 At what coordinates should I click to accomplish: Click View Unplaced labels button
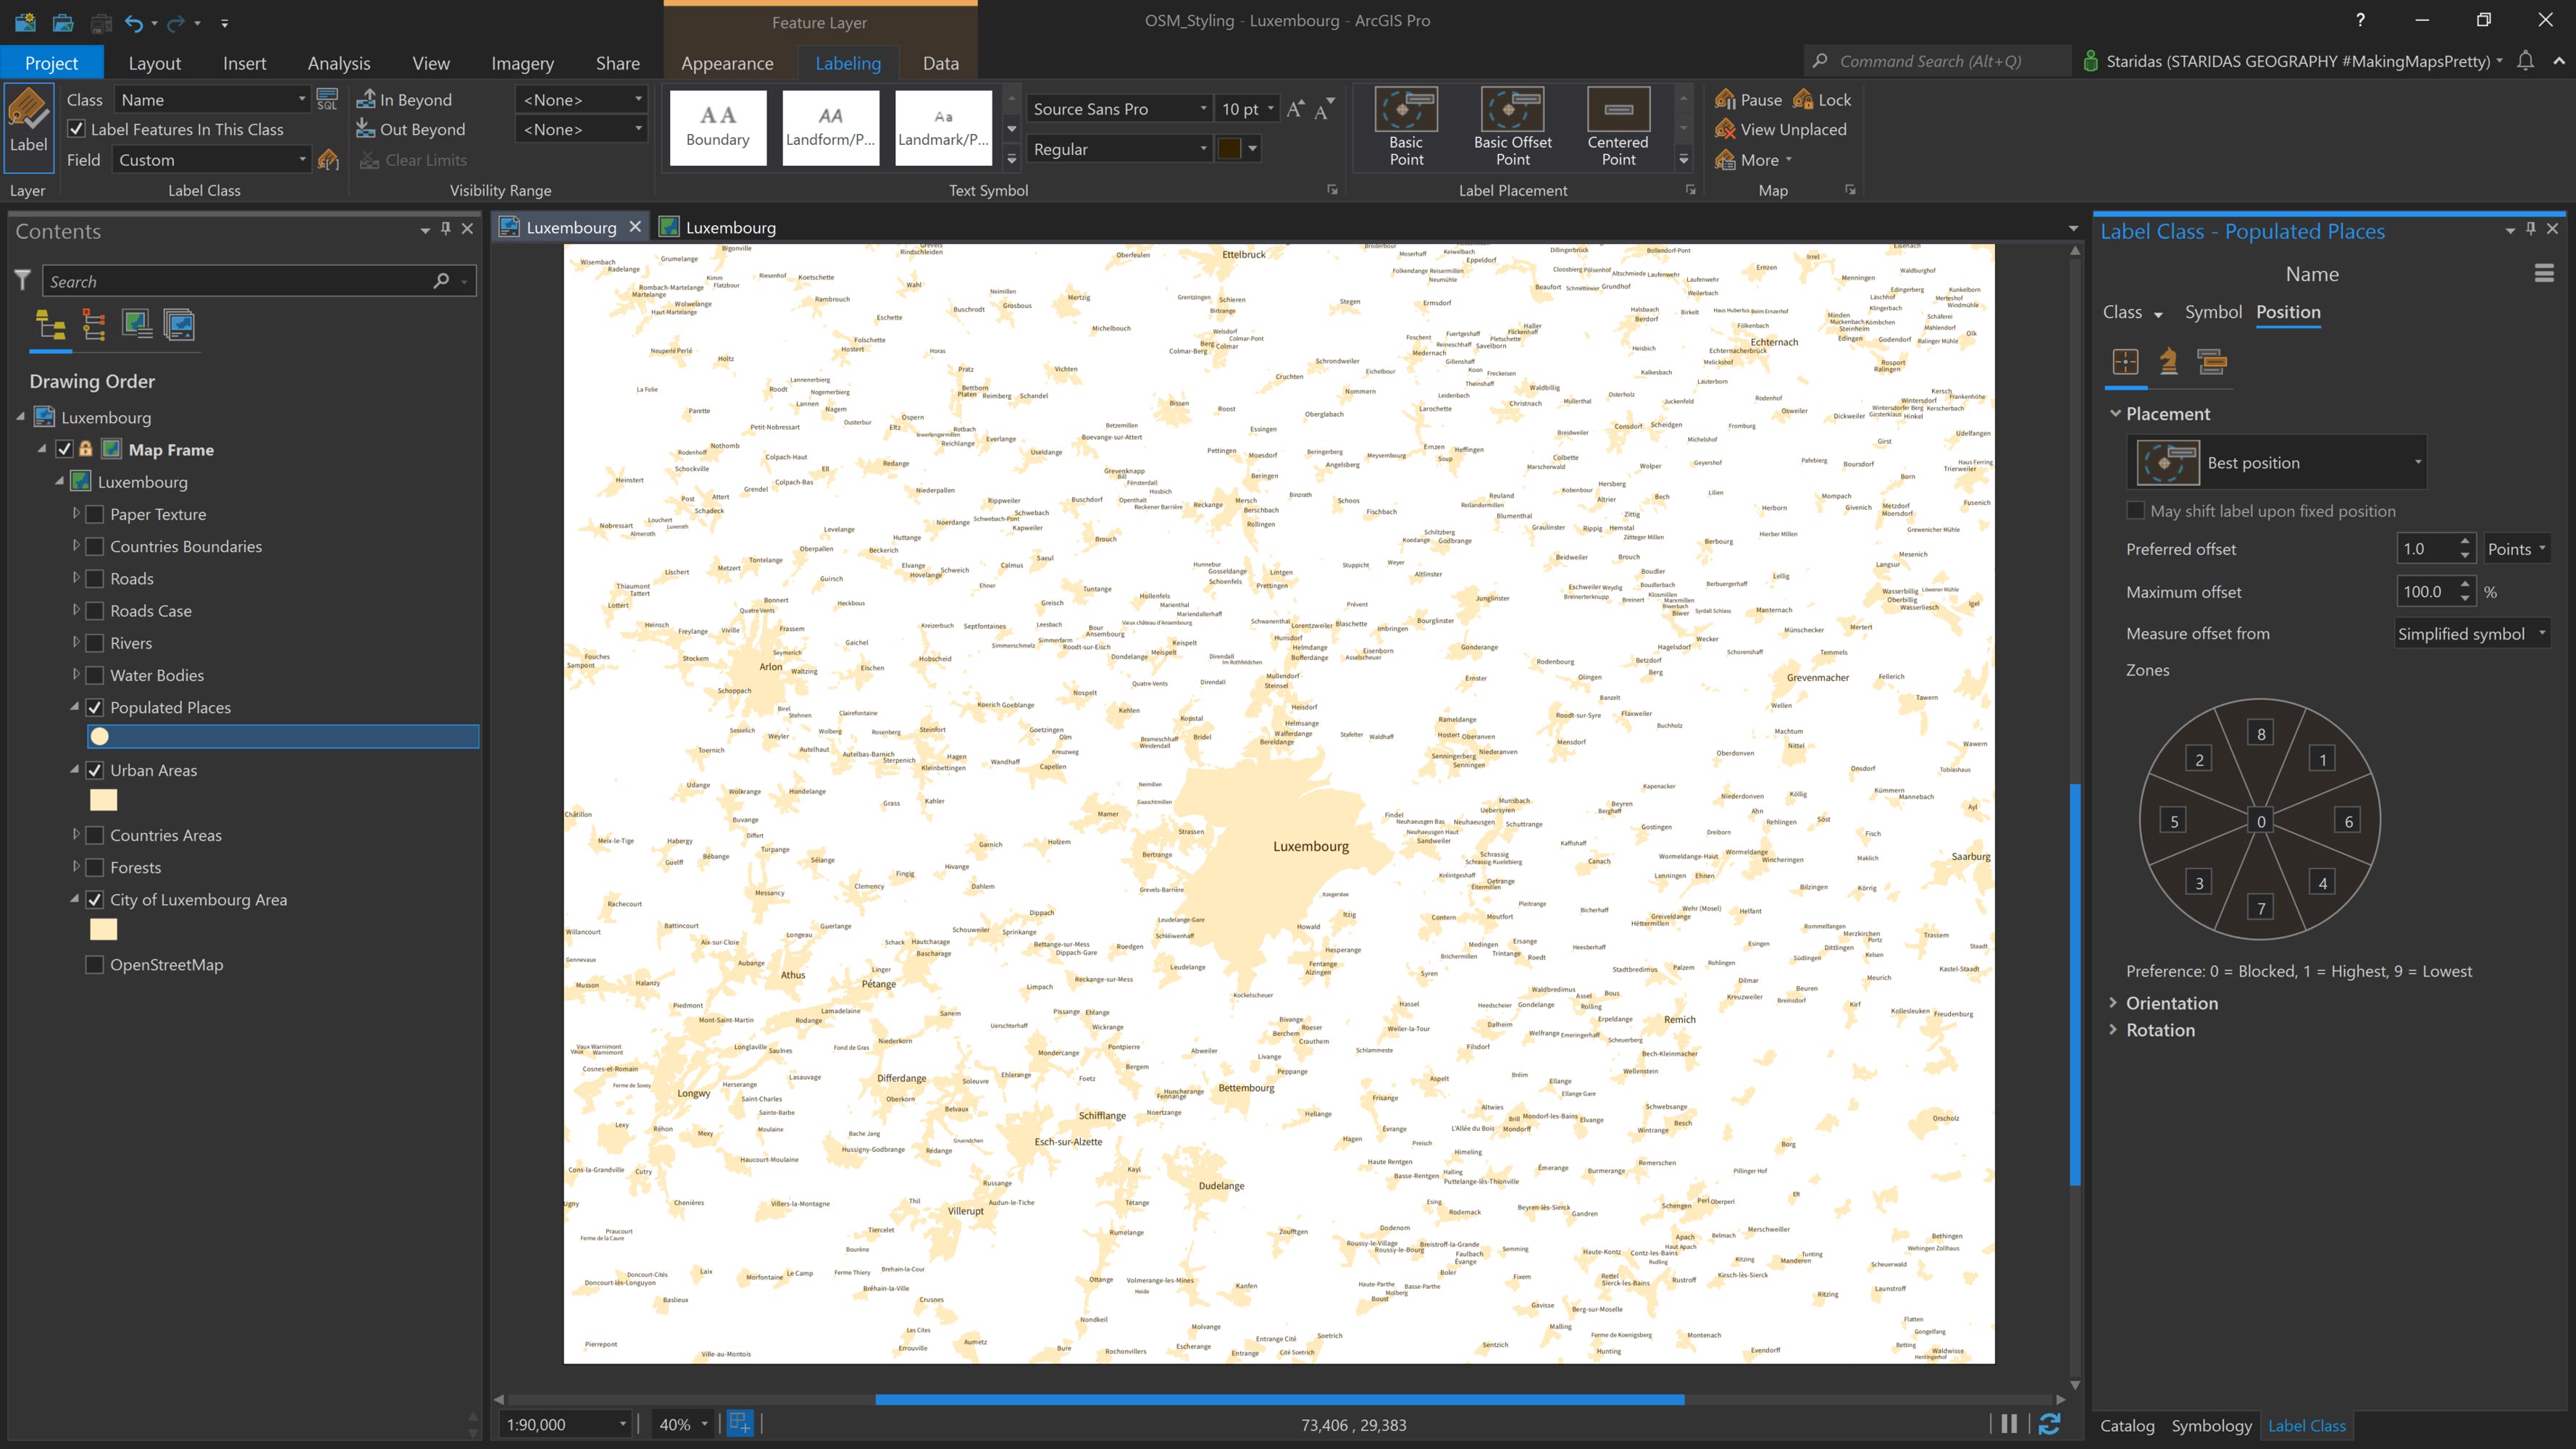[1781, 129]
